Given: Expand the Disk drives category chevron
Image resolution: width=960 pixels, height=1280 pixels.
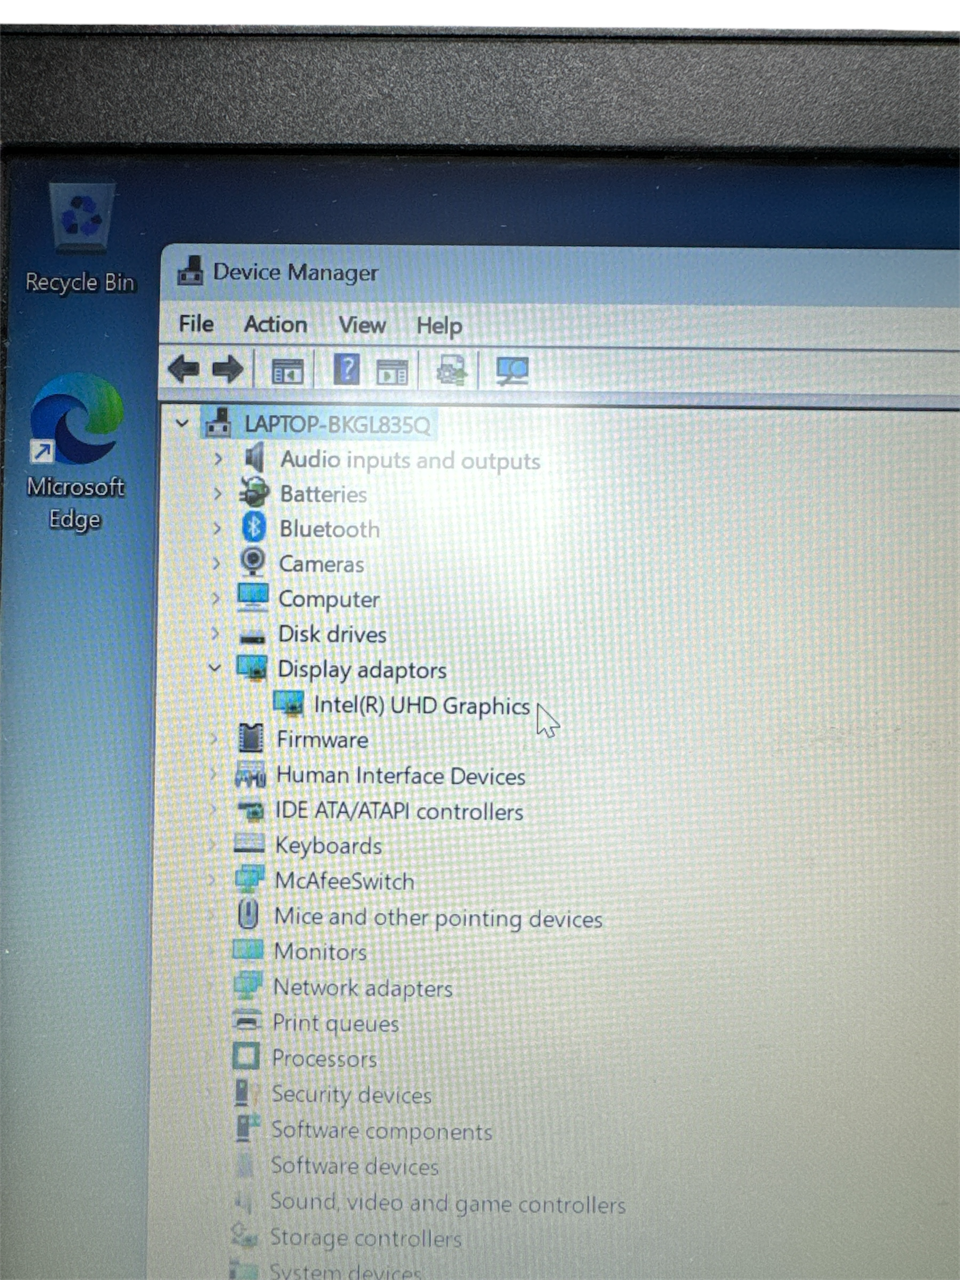Looking at the screenshot, I should pyautogui.click(x=215, y=633).
